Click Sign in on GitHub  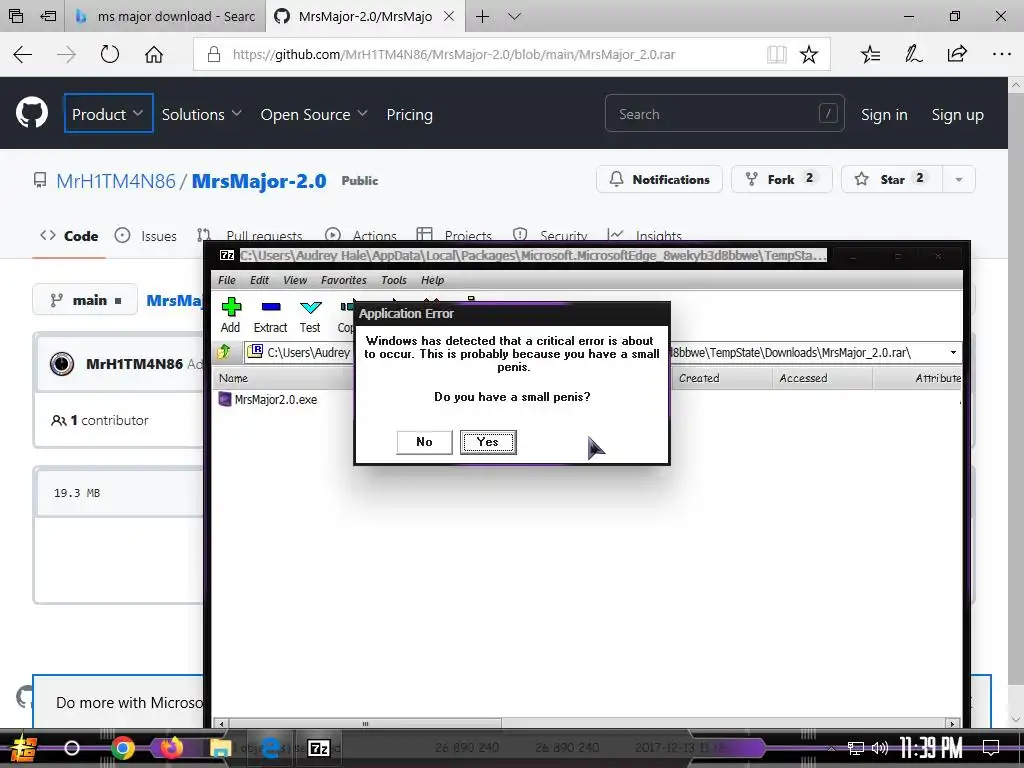(884, 114)
